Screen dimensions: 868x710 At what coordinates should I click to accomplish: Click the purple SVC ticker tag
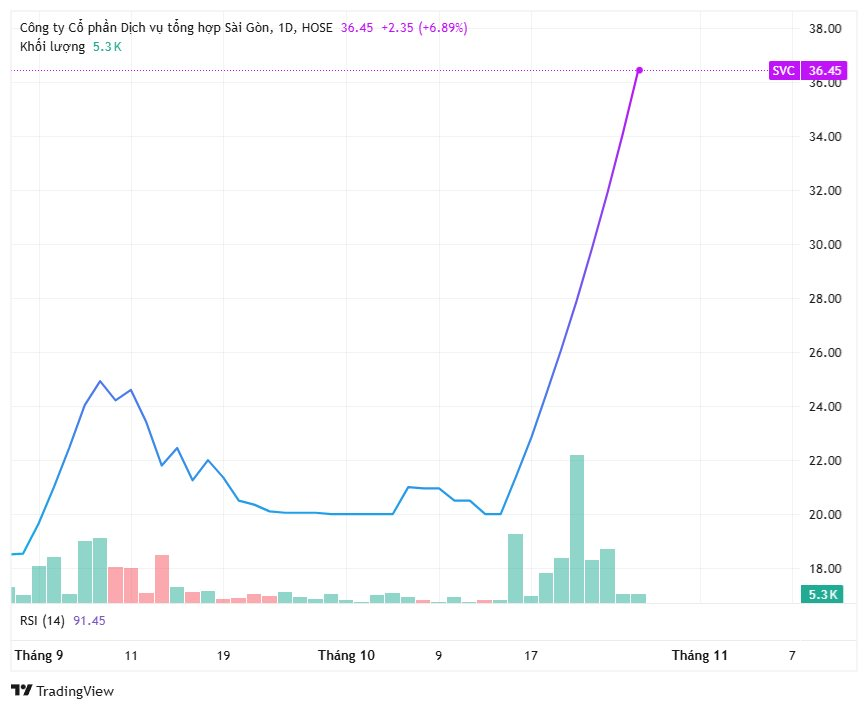coord(784,70)
